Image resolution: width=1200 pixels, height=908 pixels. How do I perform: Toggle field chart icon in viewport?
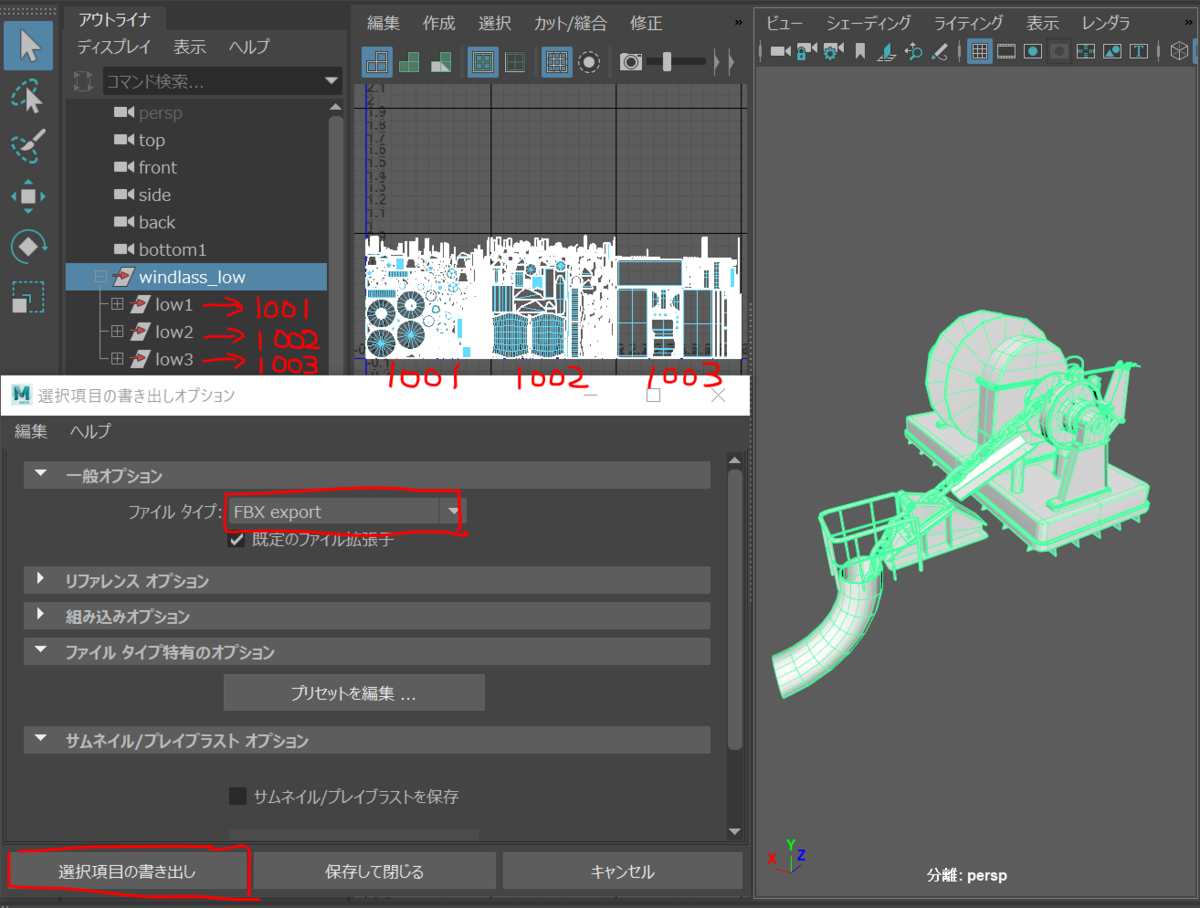(x=1086, y=50)
